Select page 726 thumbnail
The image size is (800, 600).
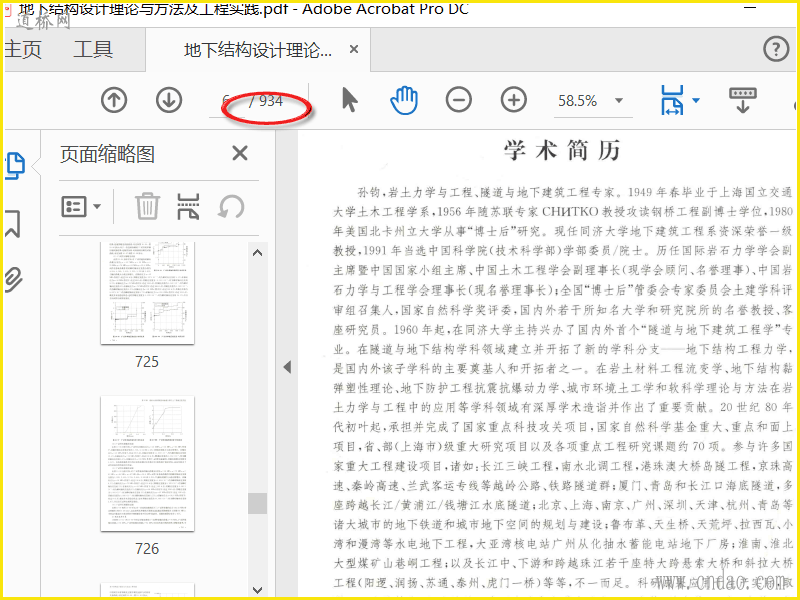pos(147,463)
